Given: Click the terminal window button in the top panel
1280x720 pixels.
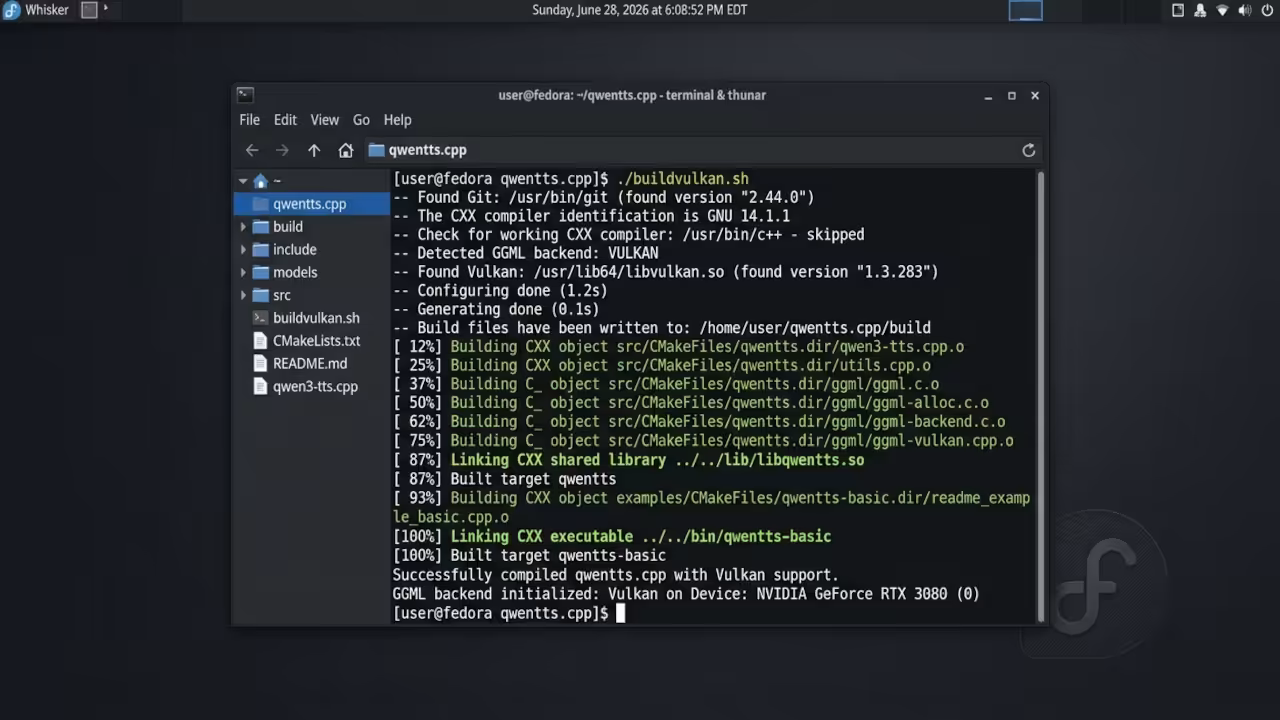Looking at the screenshot, I should [89, 10].
